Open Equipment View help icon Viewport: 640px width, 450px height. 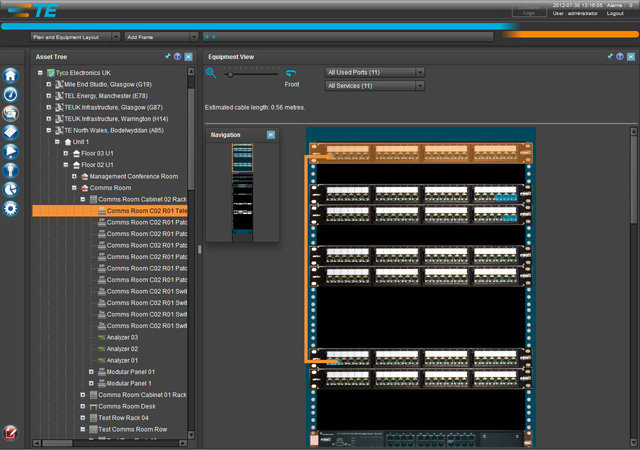click(x=620, y=57)
